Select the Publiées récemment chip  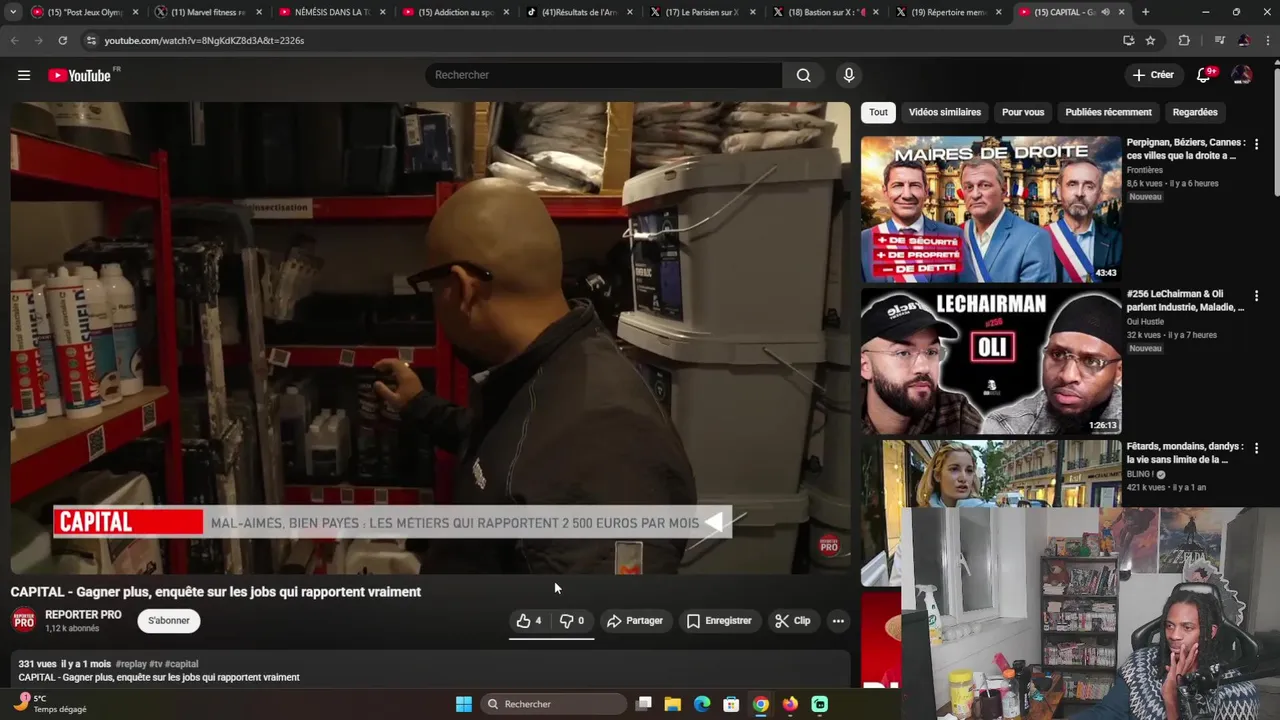click(1108, 112)
